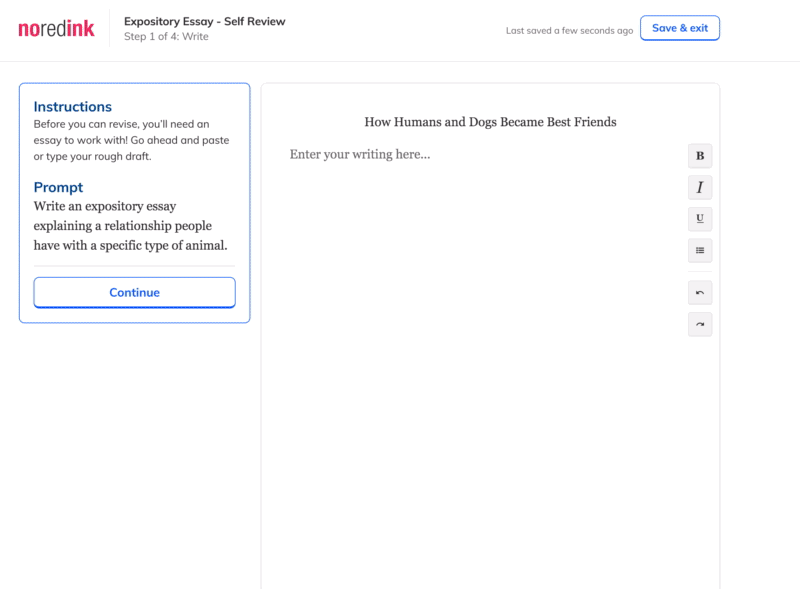Click the 'Step 1 of 4: Write' text

click(x=166, y=37)
